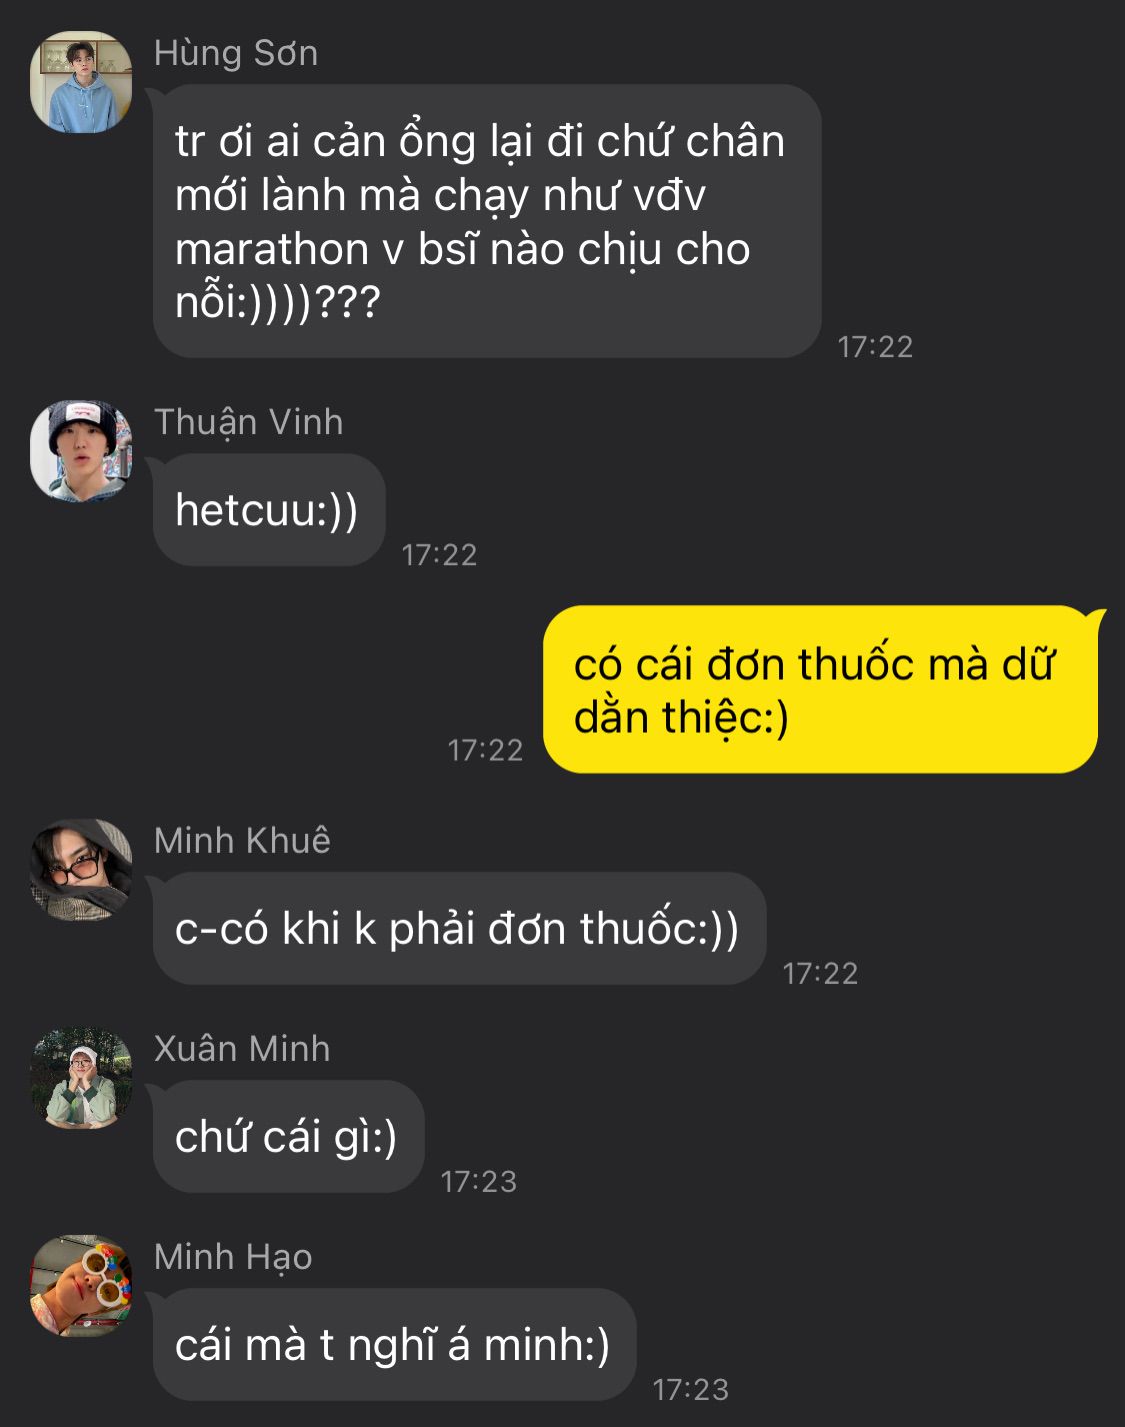The image size is (1125, 1427).
Task: Select the "chứ cái gì:)" message
Action: click(x=288, y=1136)
